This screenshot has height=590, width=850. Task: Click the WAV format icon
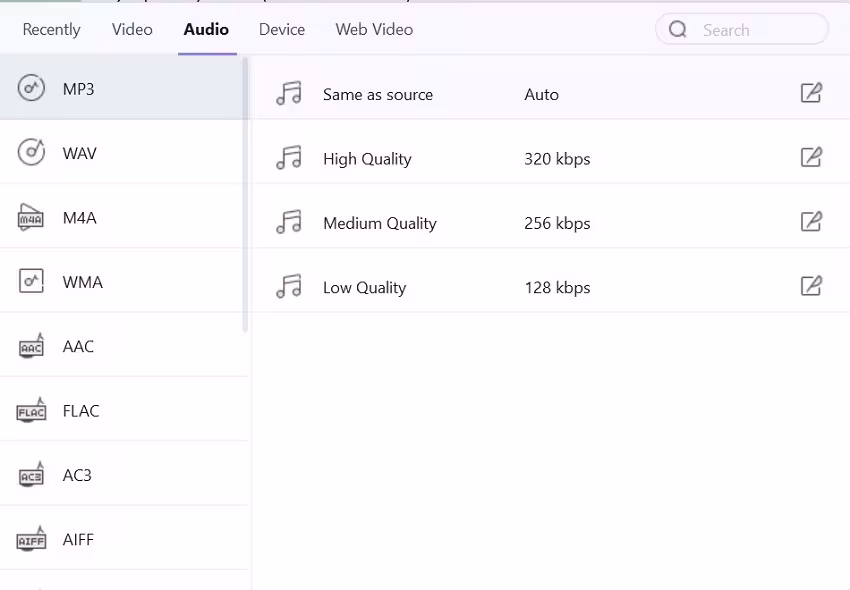click(32, 153)
